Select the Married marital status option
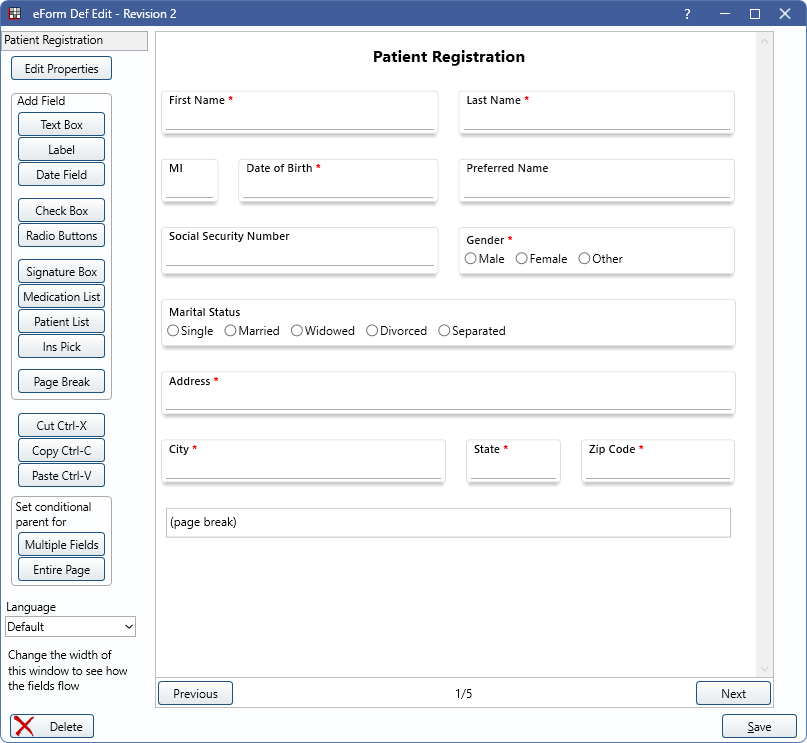Viewport: 807px width, 743px height. click(x=231, y=331)
